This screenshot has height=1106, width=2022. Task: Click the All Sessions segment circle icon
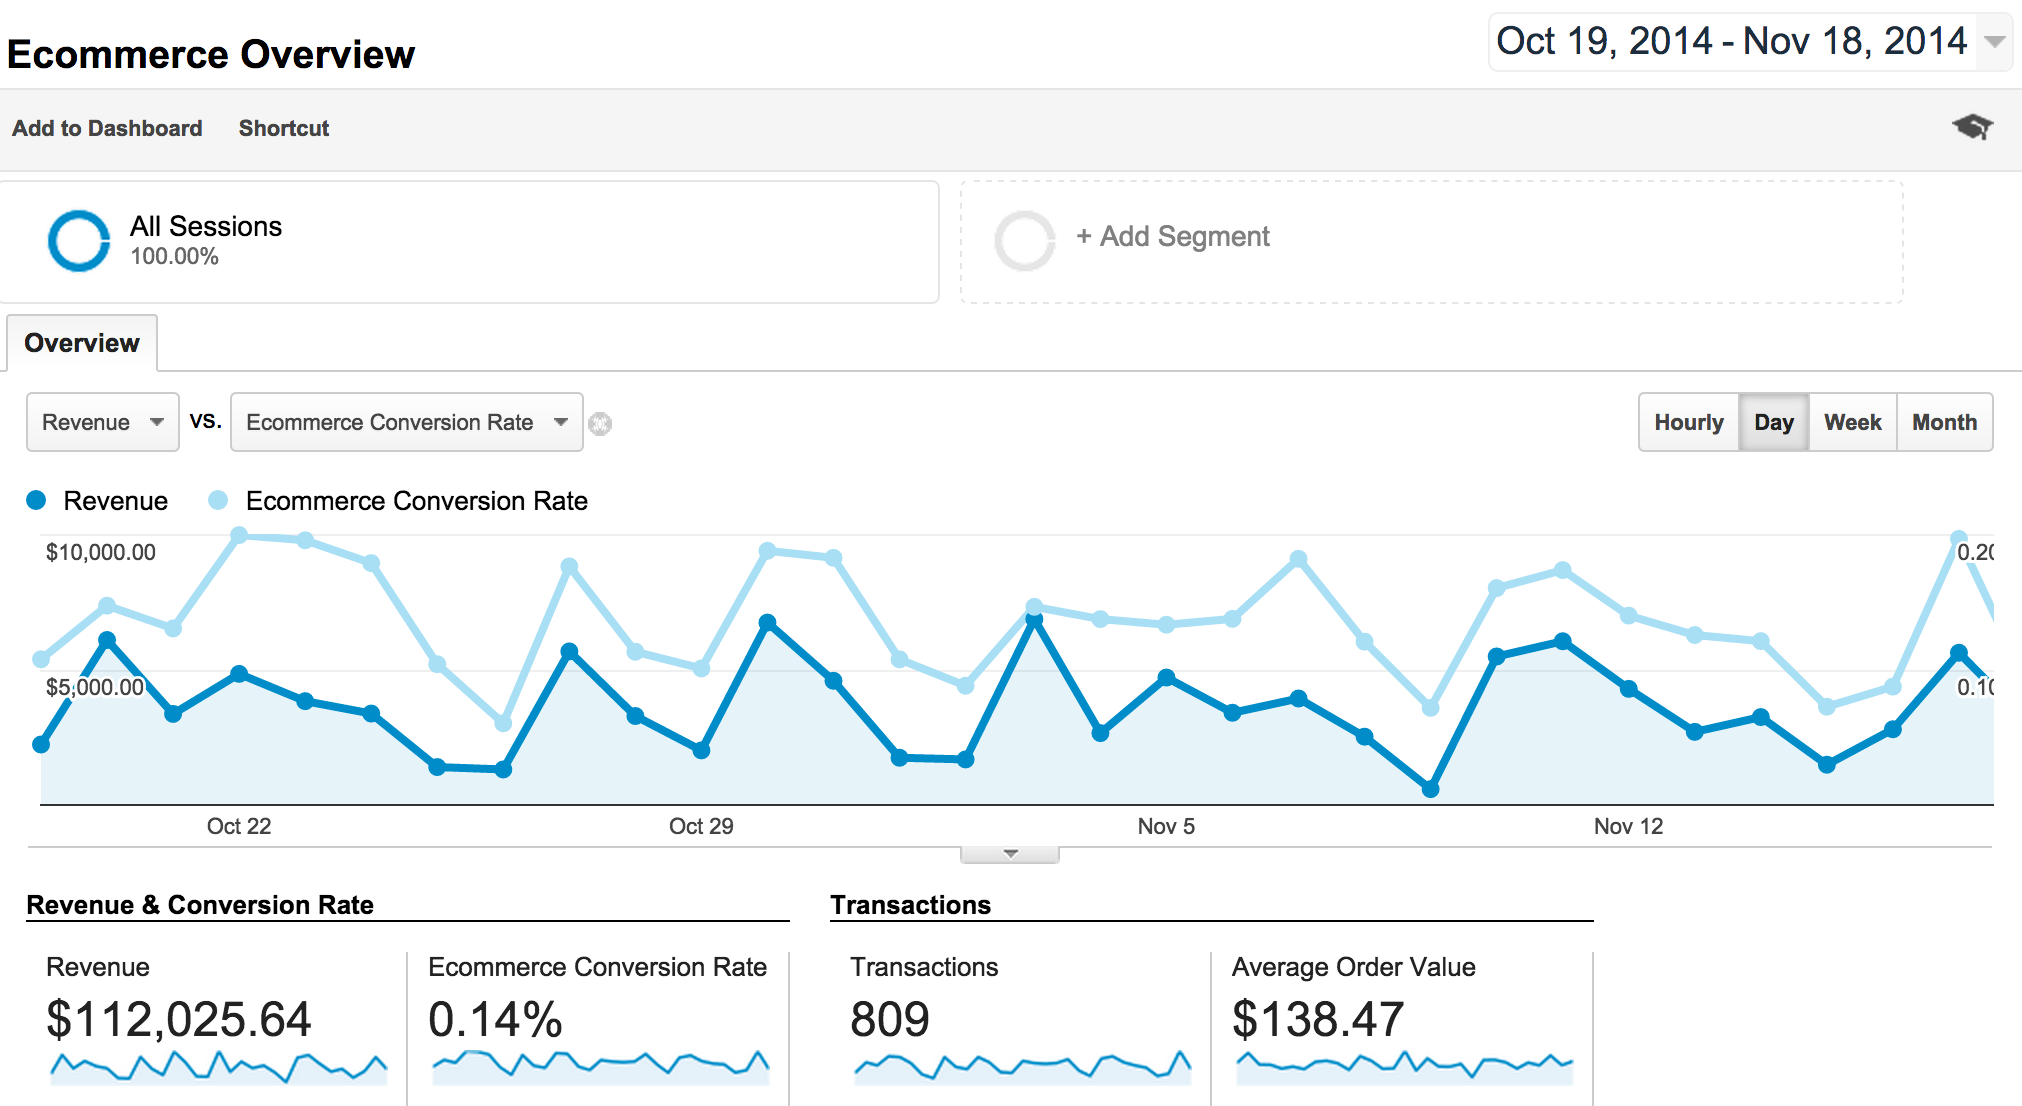[x=79, y=241]
